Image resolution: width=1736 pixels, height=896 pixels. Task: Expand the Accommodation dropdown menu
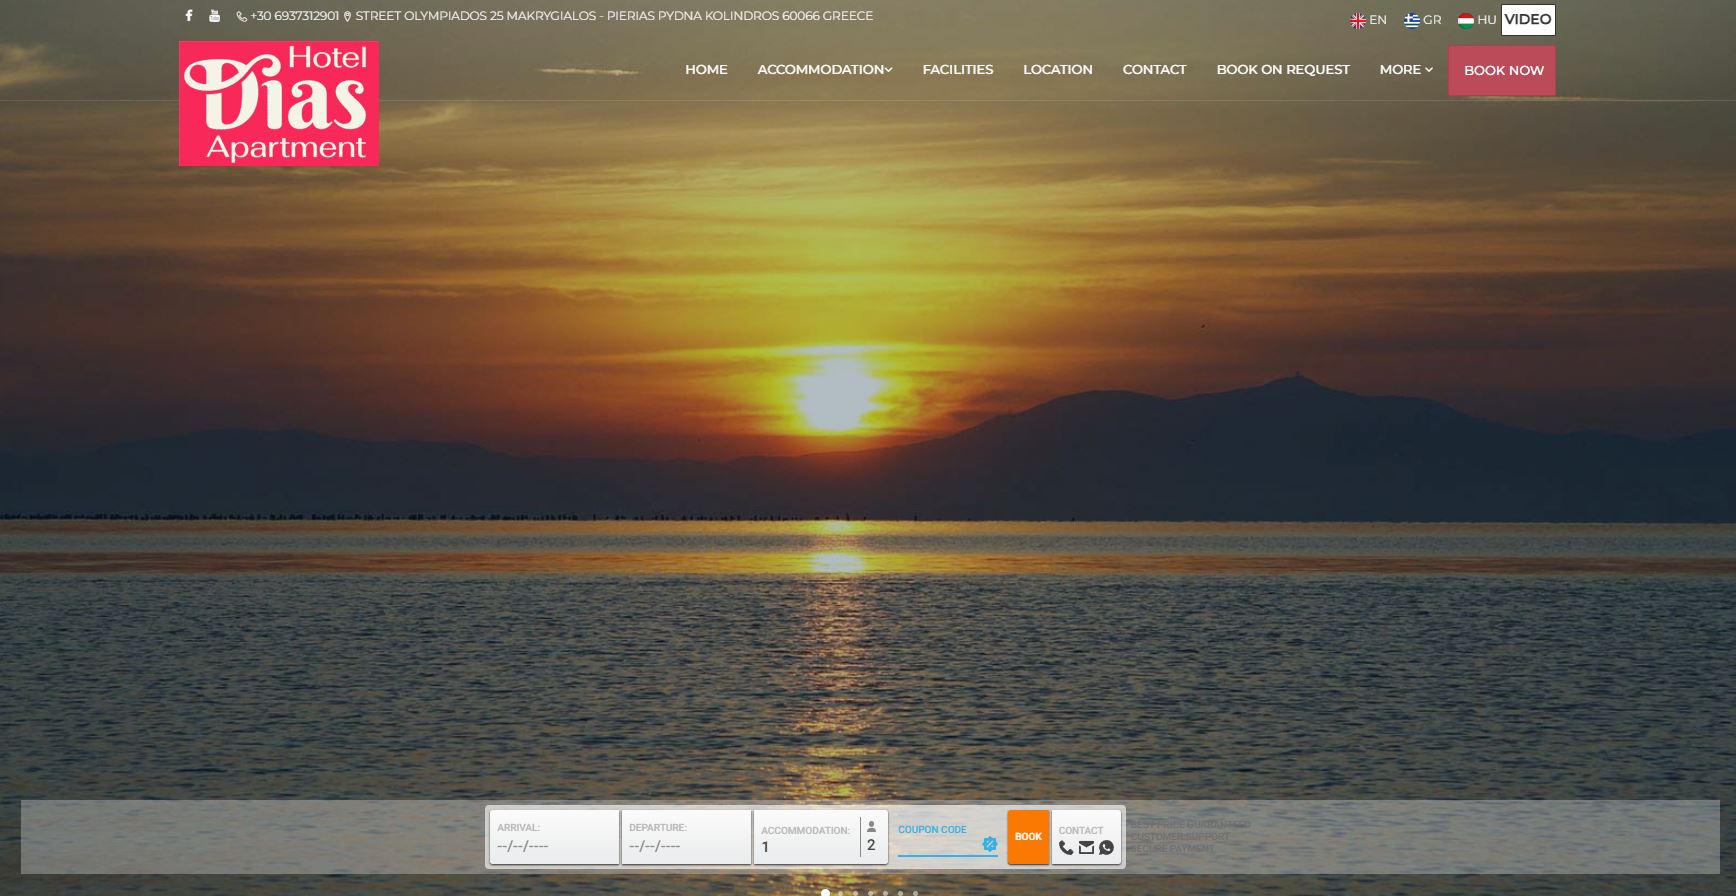click(824, 70)
